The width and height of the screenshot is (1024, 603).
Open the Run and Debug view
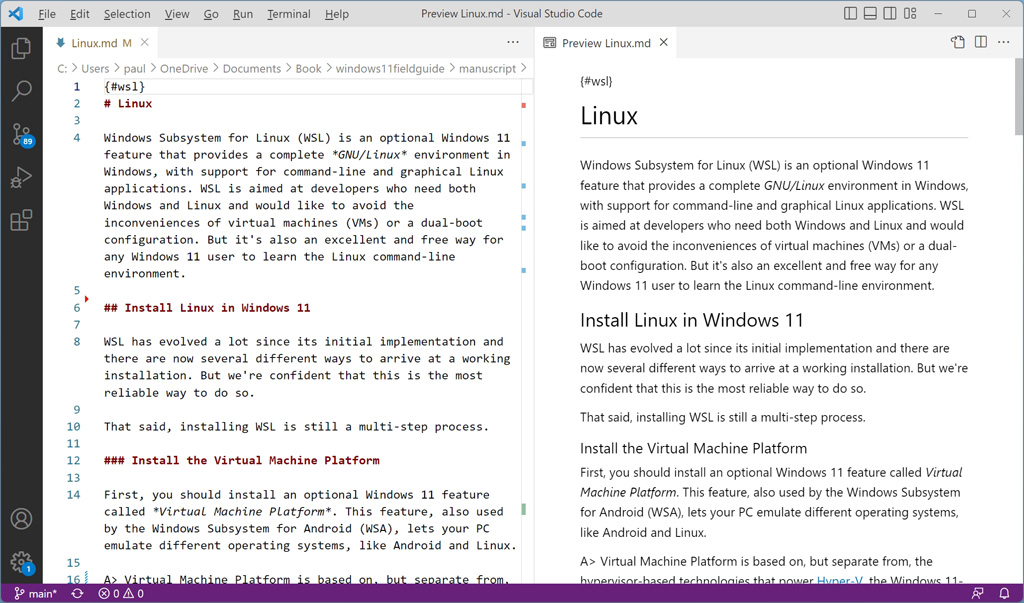[21, 178]
